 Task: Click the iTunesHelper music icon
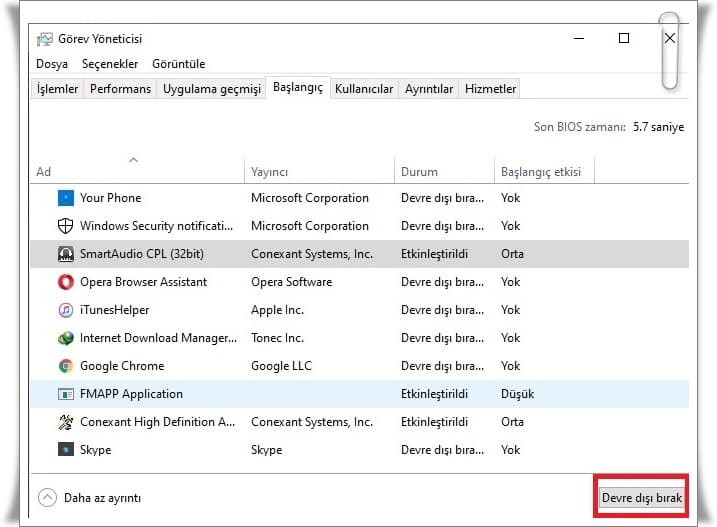coord(66,310)
